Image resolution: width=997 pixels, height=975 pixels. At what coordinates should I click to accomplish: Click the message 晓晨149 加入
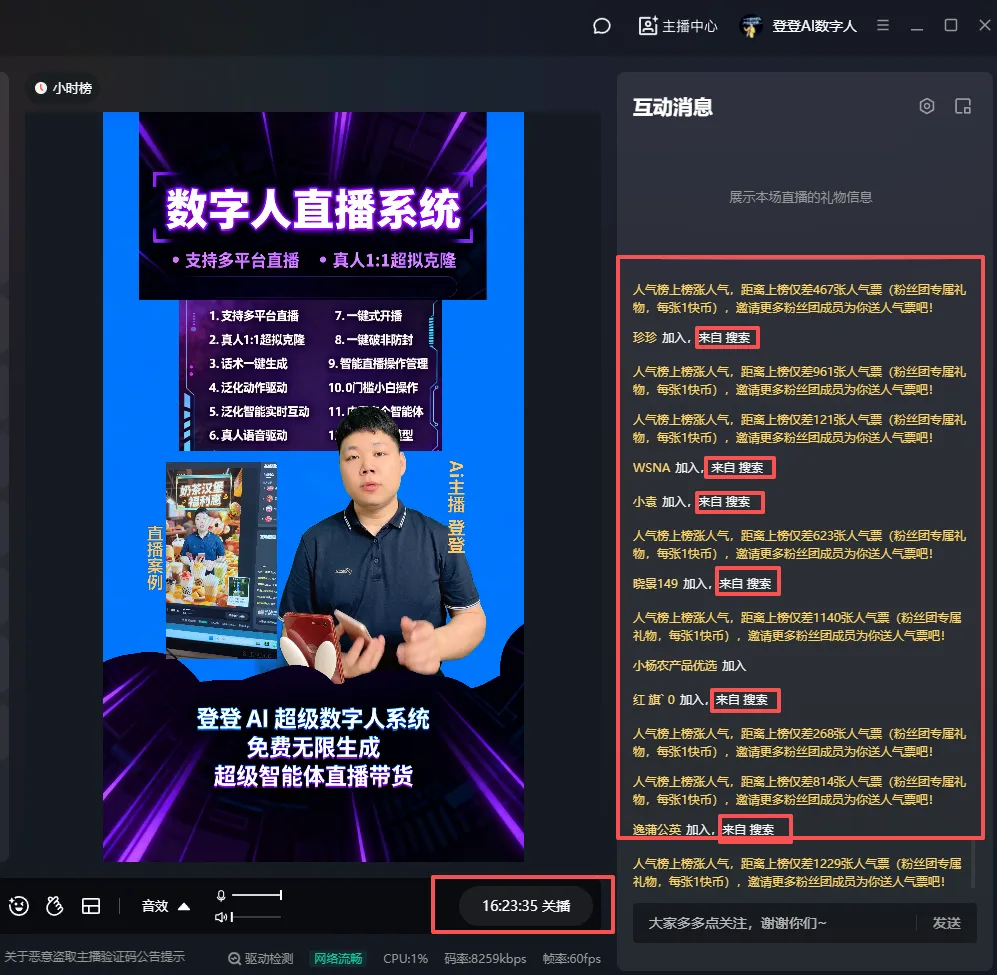coord(702,583)
